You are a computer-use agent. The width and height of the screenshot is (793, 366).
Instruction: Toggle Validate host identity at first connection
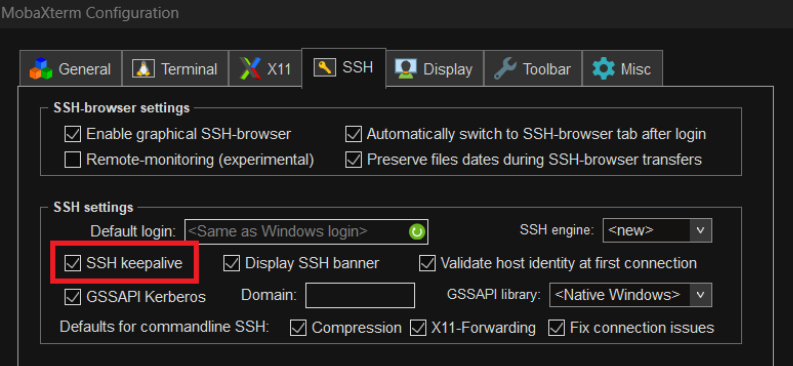(x=427, y=263)
